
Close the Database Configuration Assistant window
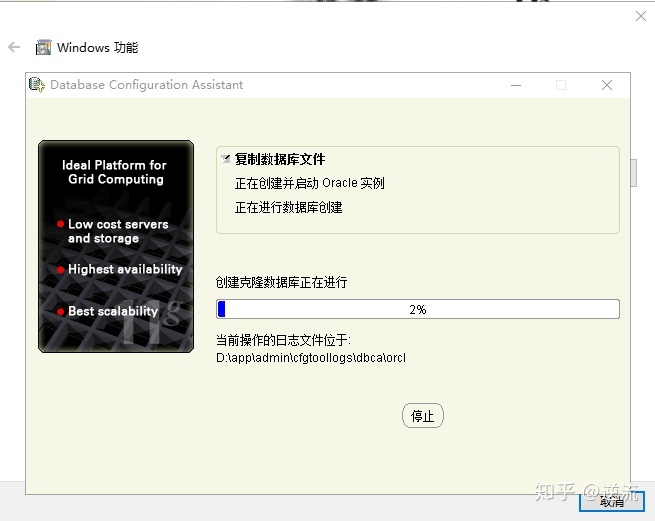607,85
